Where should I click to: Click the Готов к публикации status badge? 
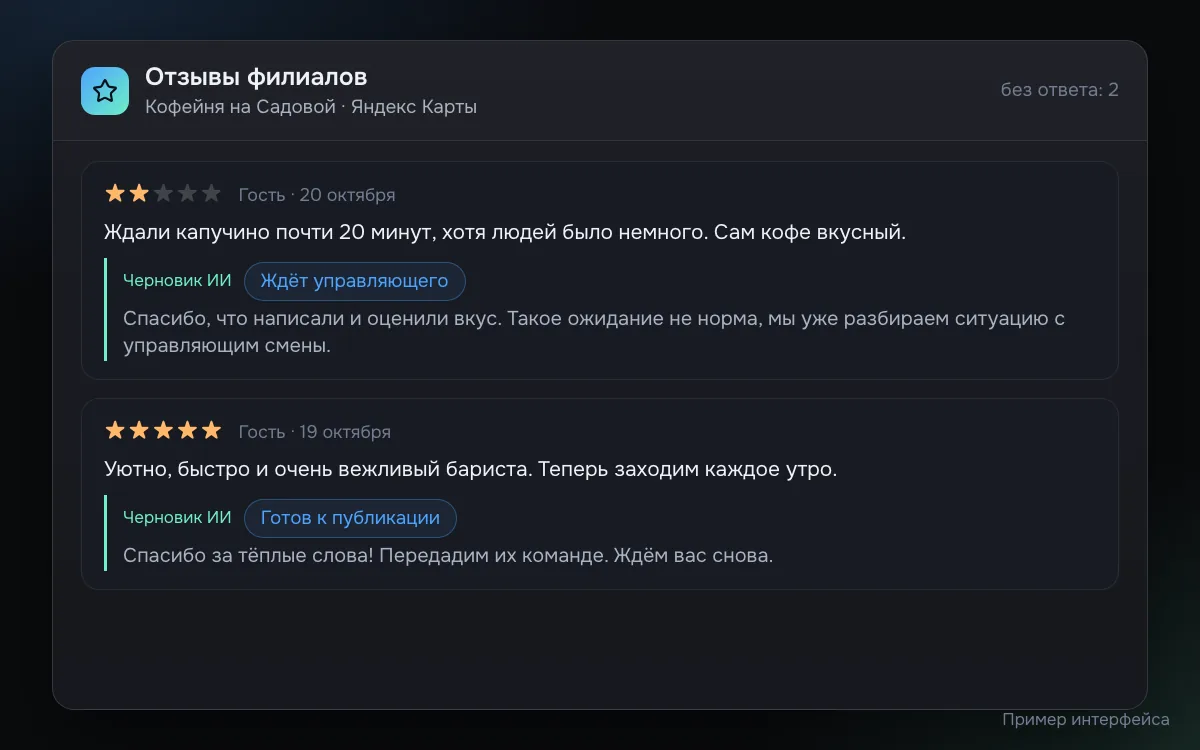click(350, 518)
